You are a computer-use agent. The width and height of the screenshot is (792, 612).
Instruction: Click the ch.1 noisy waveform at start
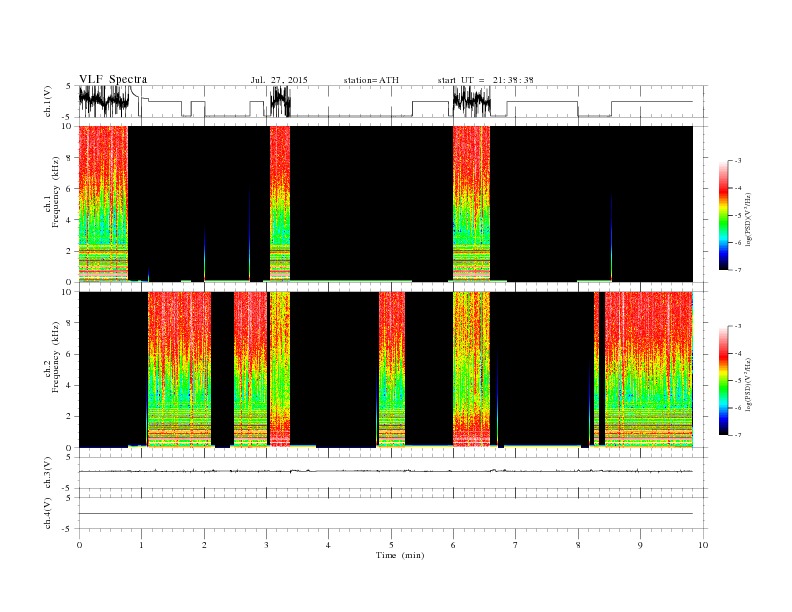point(104,101)
